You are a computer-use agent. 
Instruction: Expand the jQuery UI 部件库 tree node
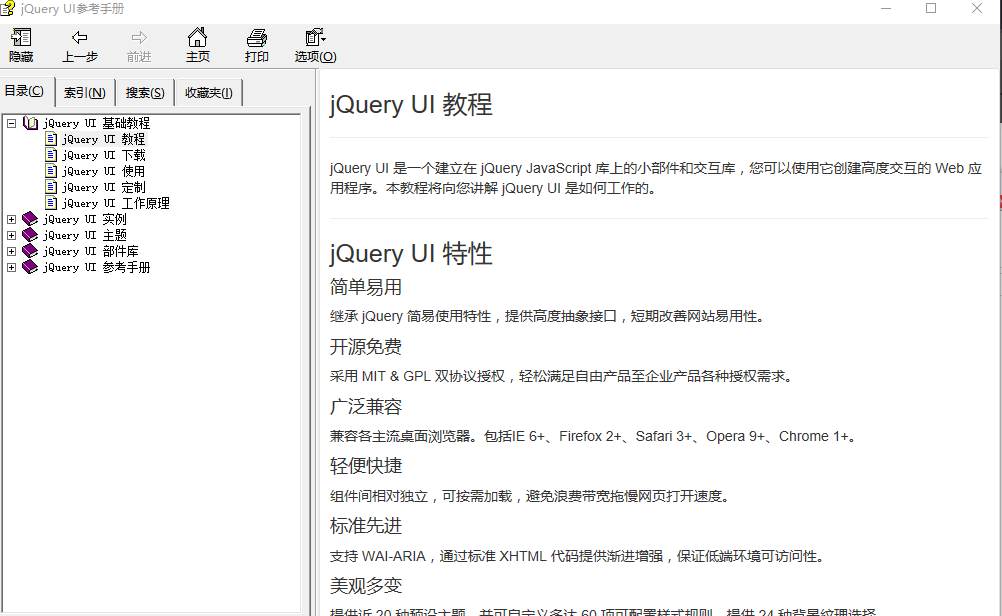[x=10, y=251]
